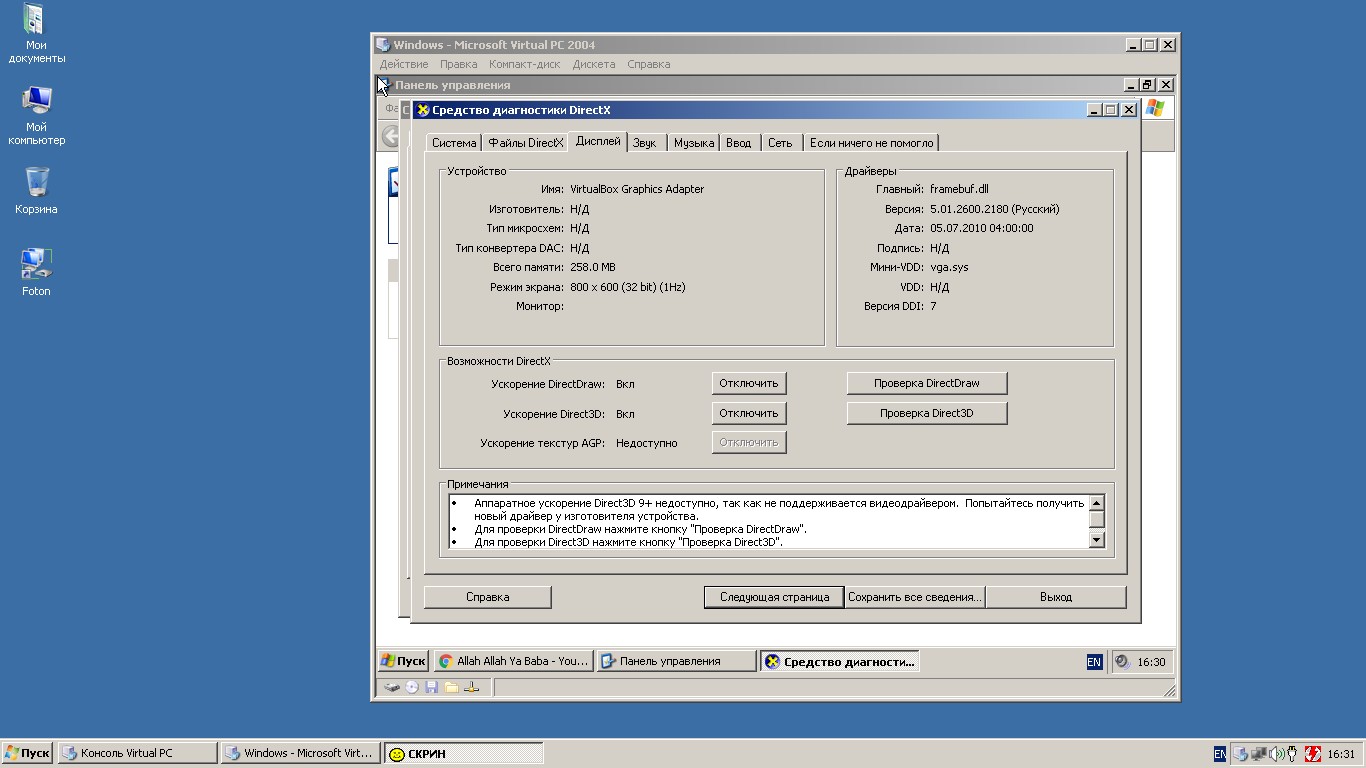Click the host tray power plug icon
The height and width of the screenshot is (768, 1366).
point(1292,754)
